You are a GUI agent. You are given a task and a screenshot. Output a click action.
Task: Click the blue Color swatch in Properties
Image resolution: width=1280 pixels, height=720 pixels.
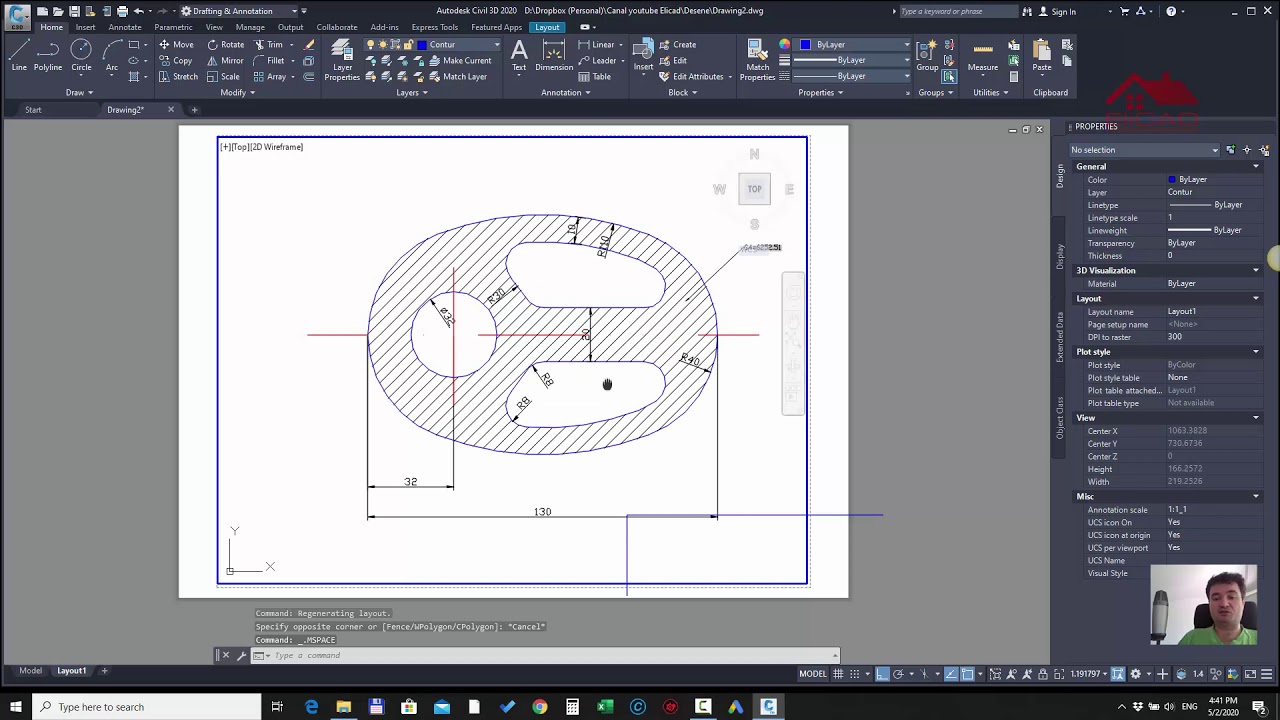coord(1172,180)
